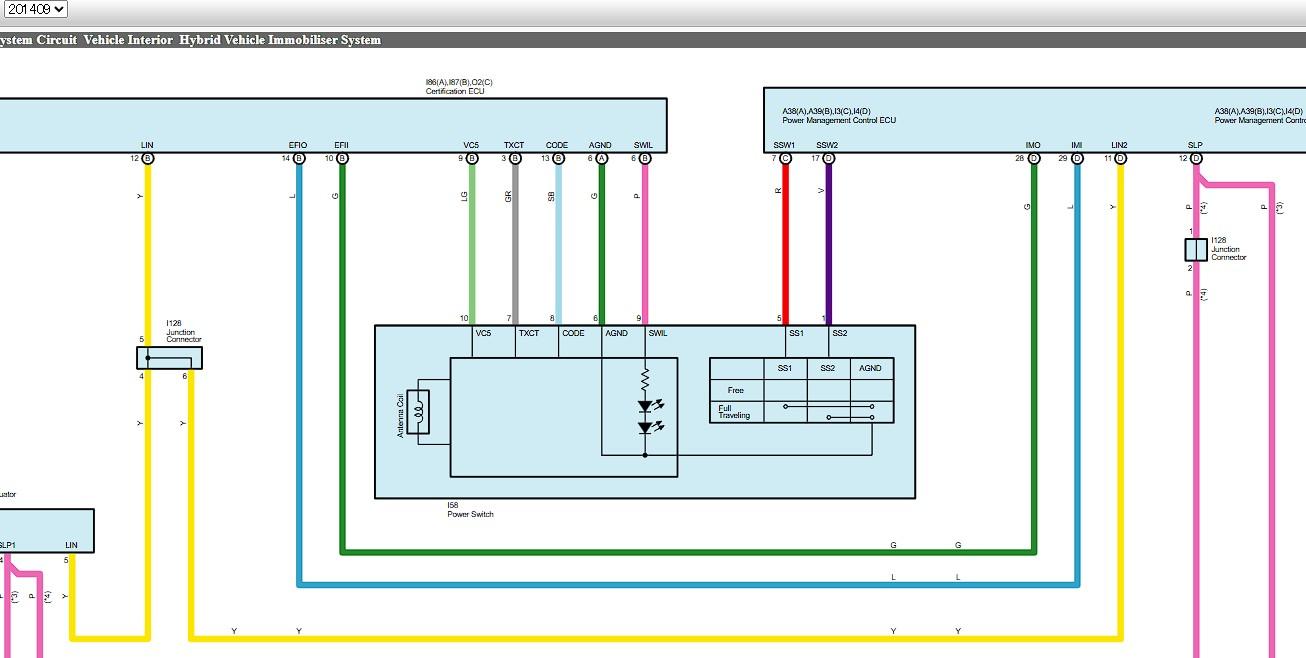Select the gray TXCT wire
Viewport: 1306px width, 658px height.
[x=515, y=240]
